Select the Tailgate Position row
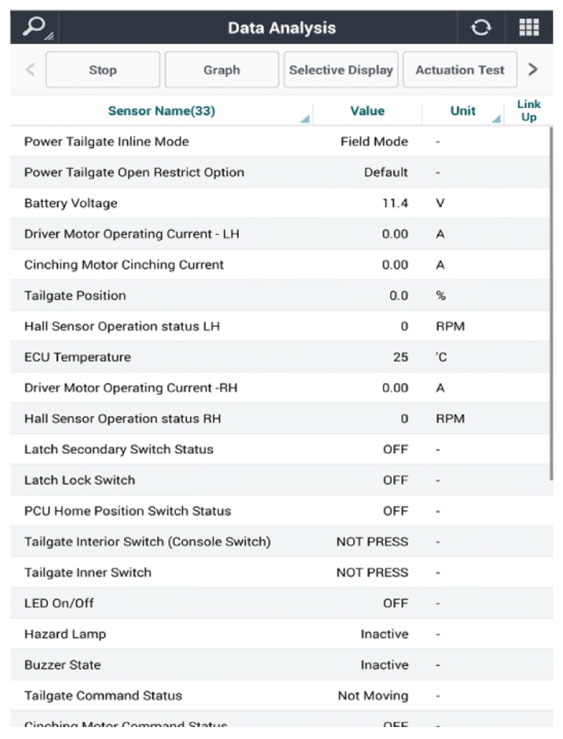563x739 pixels. [281, 296]
